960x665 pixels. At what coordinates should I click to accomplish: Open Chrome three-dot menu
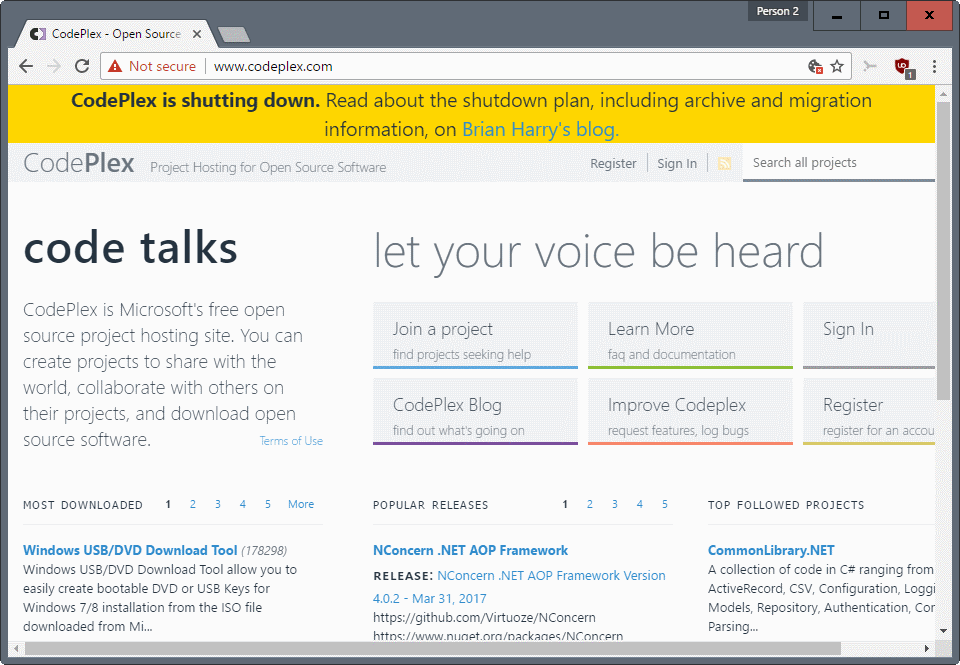934,66
